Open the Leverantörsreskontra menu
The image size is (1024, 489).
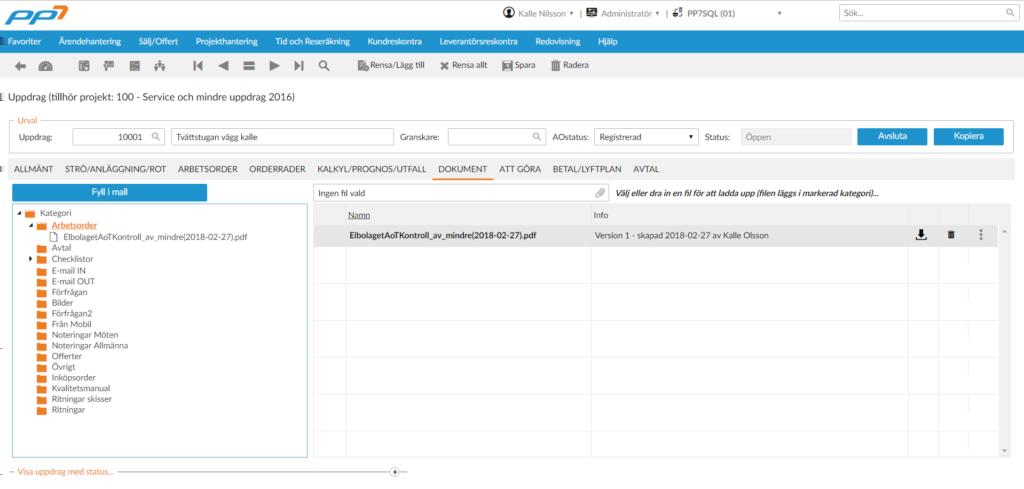pyautogui.click(x=479, y=41)
